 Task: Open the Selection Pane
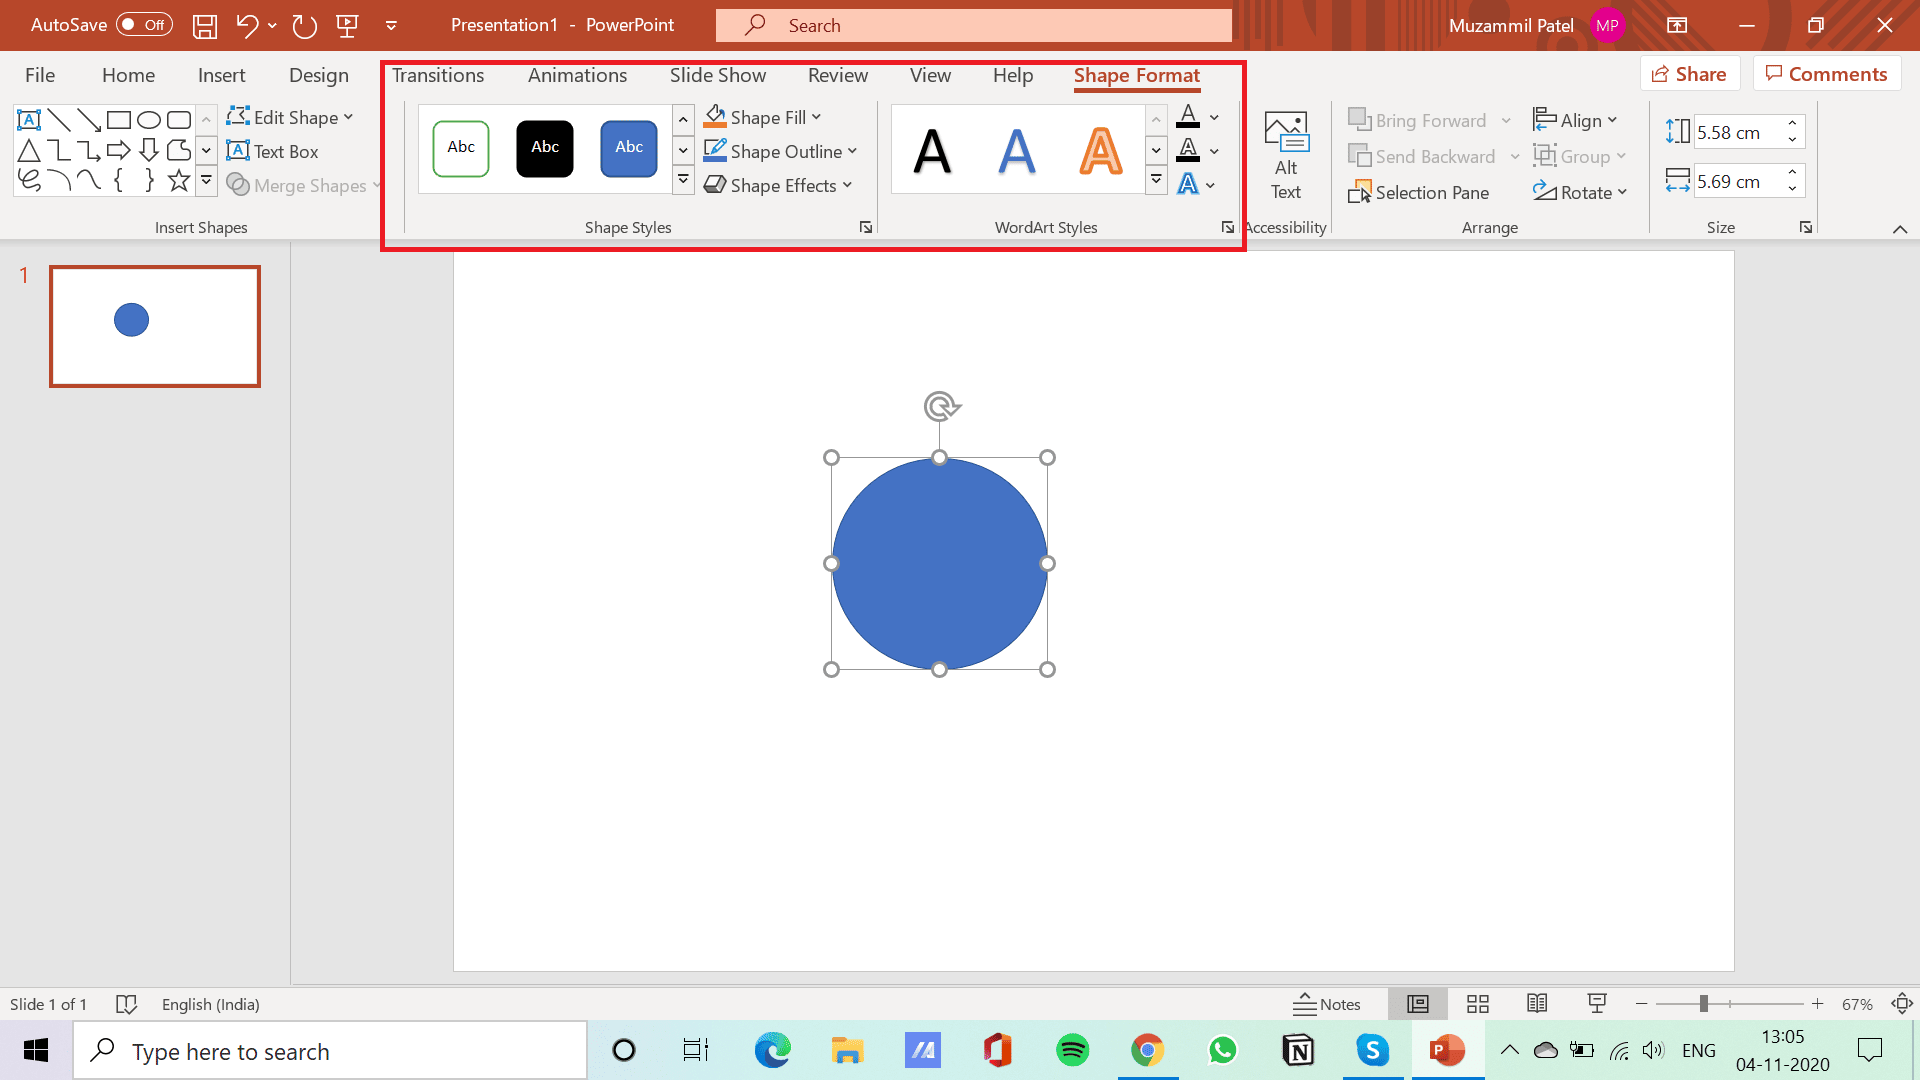(x=1419, y=192)
